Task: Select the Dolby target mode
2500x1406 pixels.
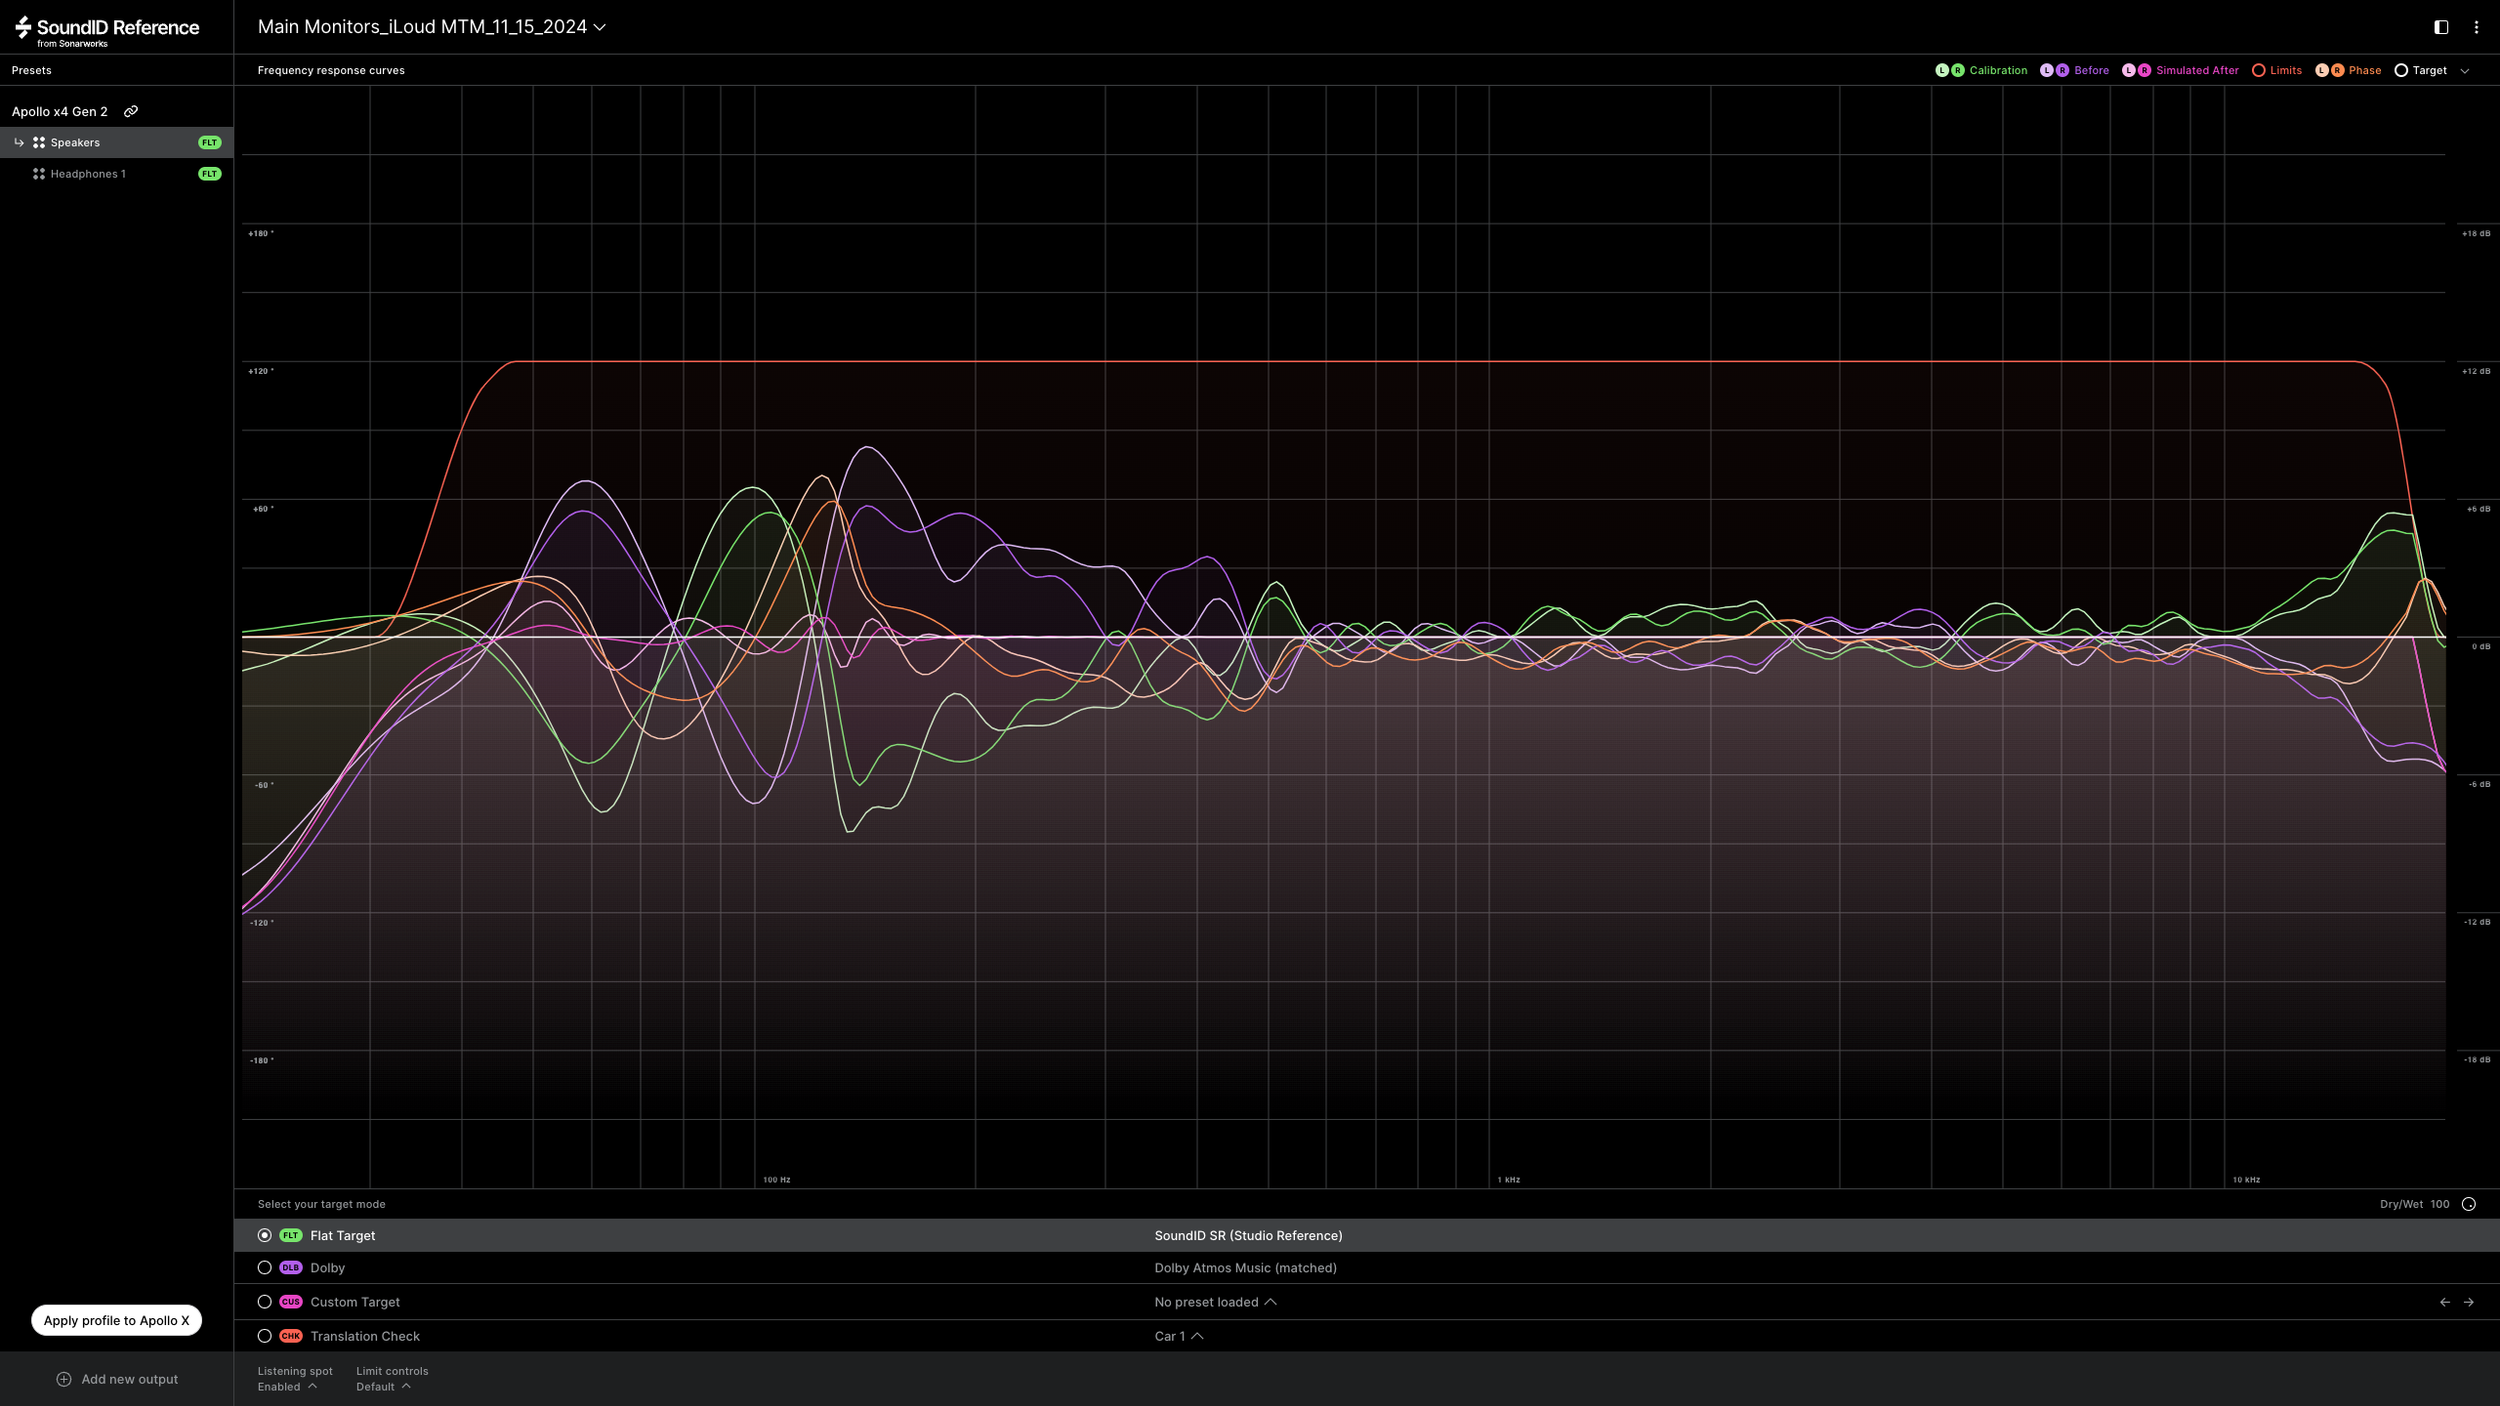Action: click(x=264, y=1267)
